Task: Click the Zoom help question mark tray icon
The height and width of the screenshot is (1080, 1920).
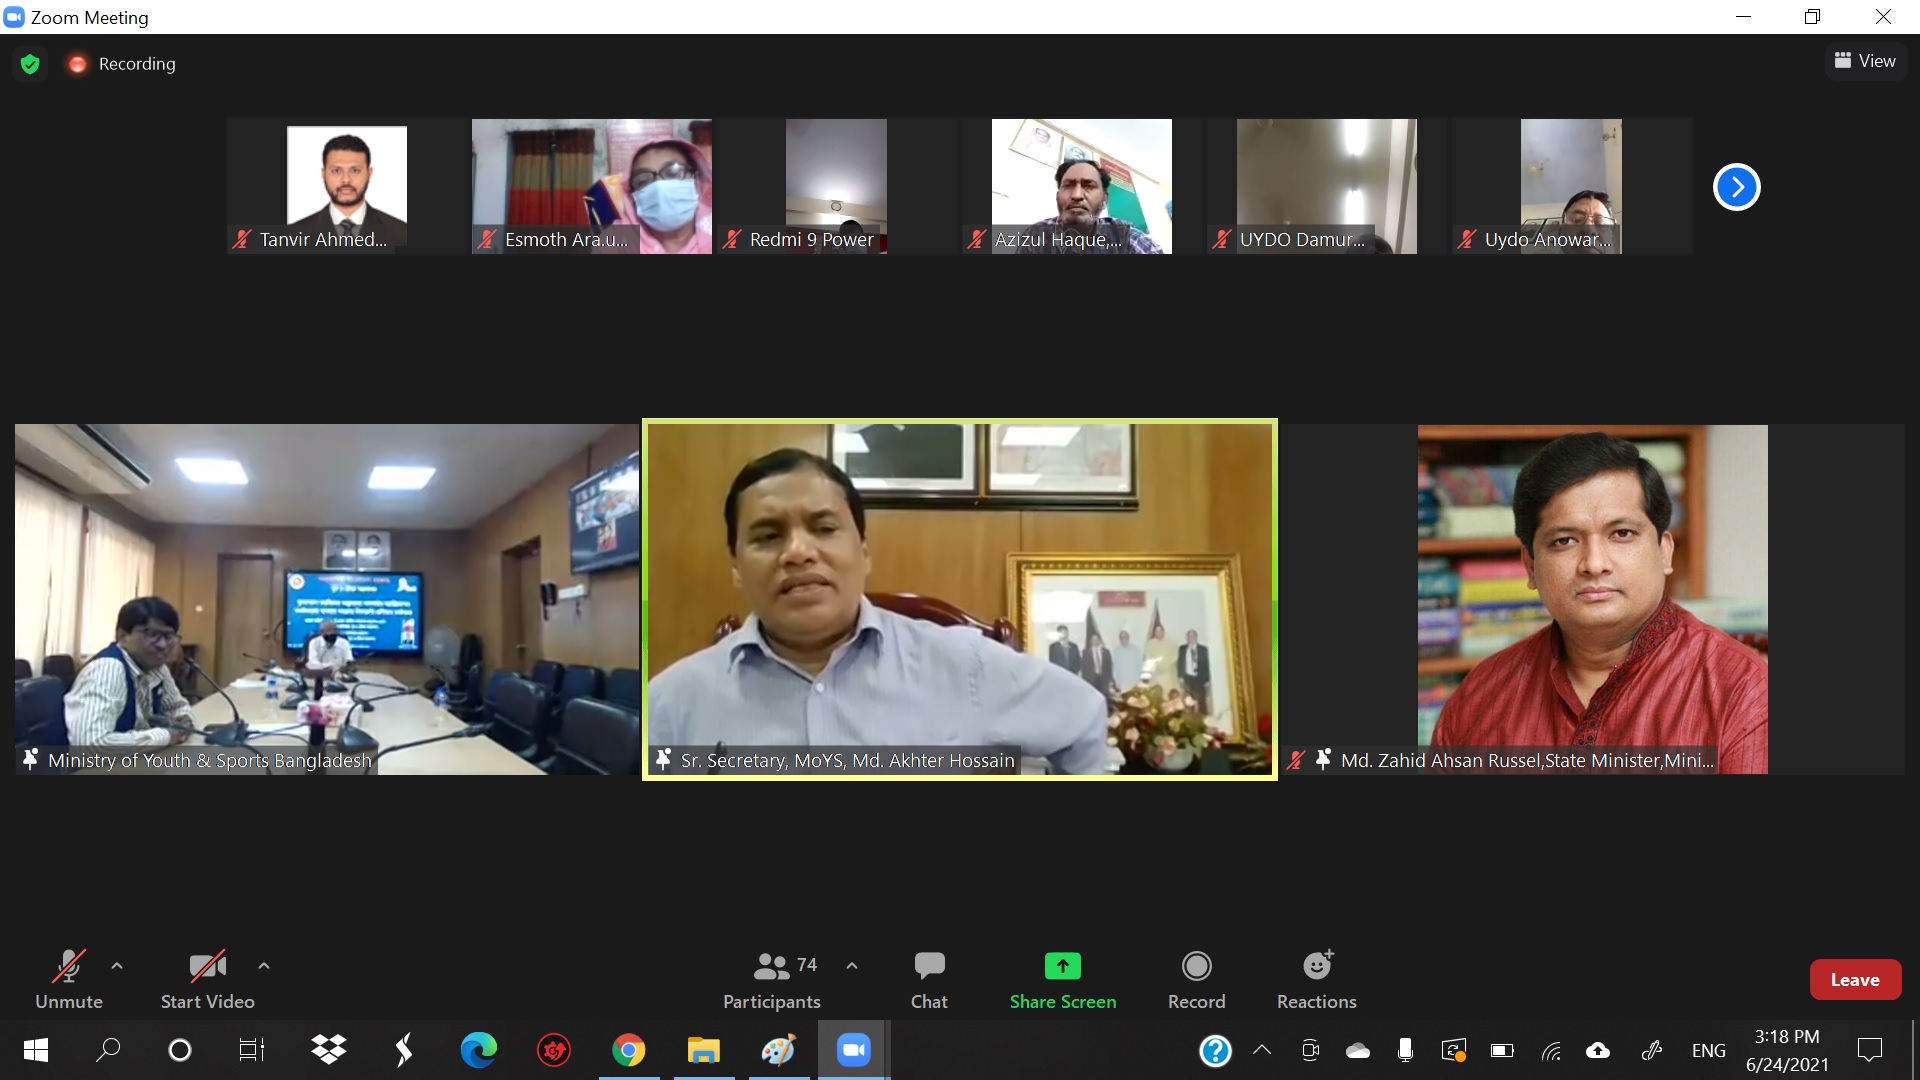Action: pyautogui.click(x=1215, y=1050)
